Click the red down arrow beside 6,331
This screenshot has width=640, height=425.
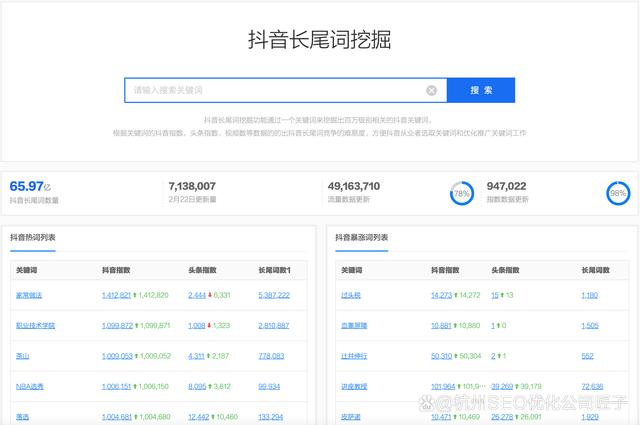210,295
